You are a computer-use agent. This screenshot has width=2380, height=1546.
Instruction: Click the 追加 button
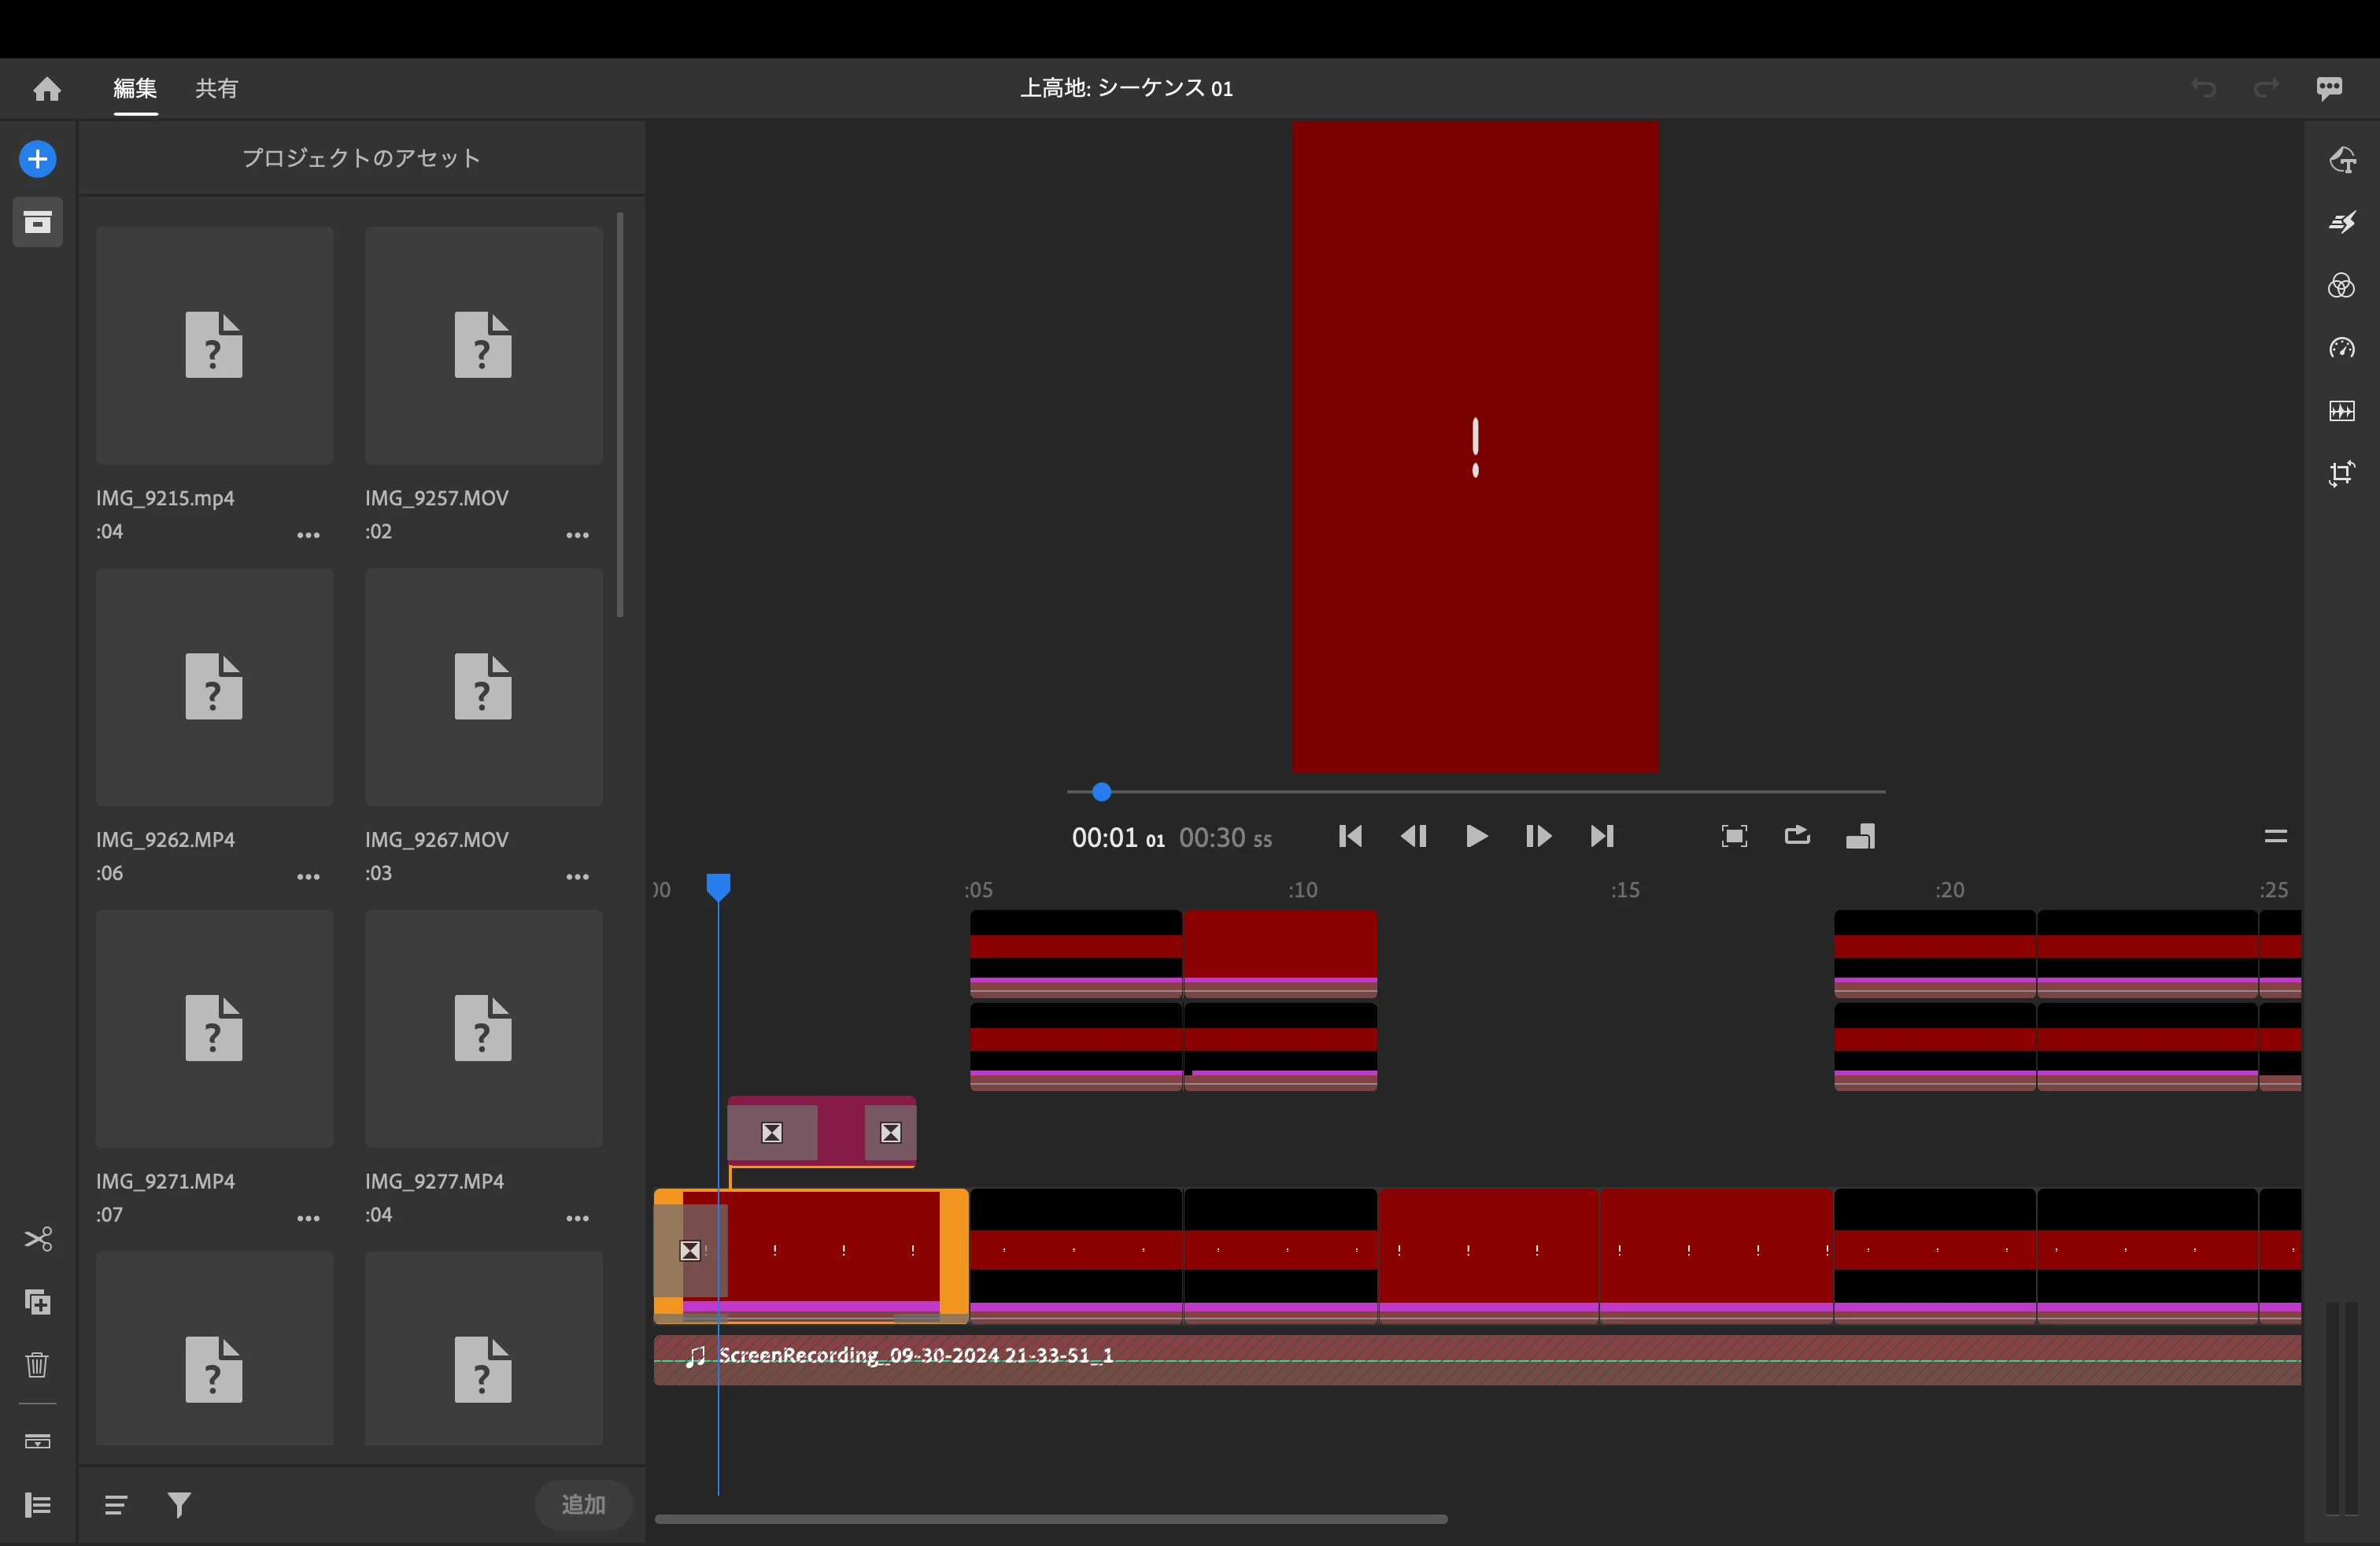tap(583, 1505)
